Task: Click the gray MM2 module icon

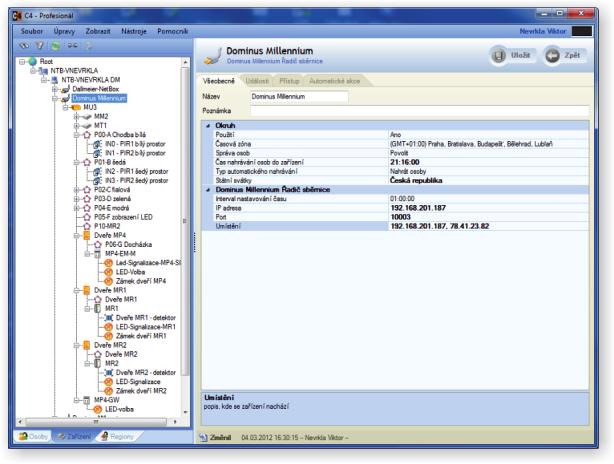Action: pos(87,116)
